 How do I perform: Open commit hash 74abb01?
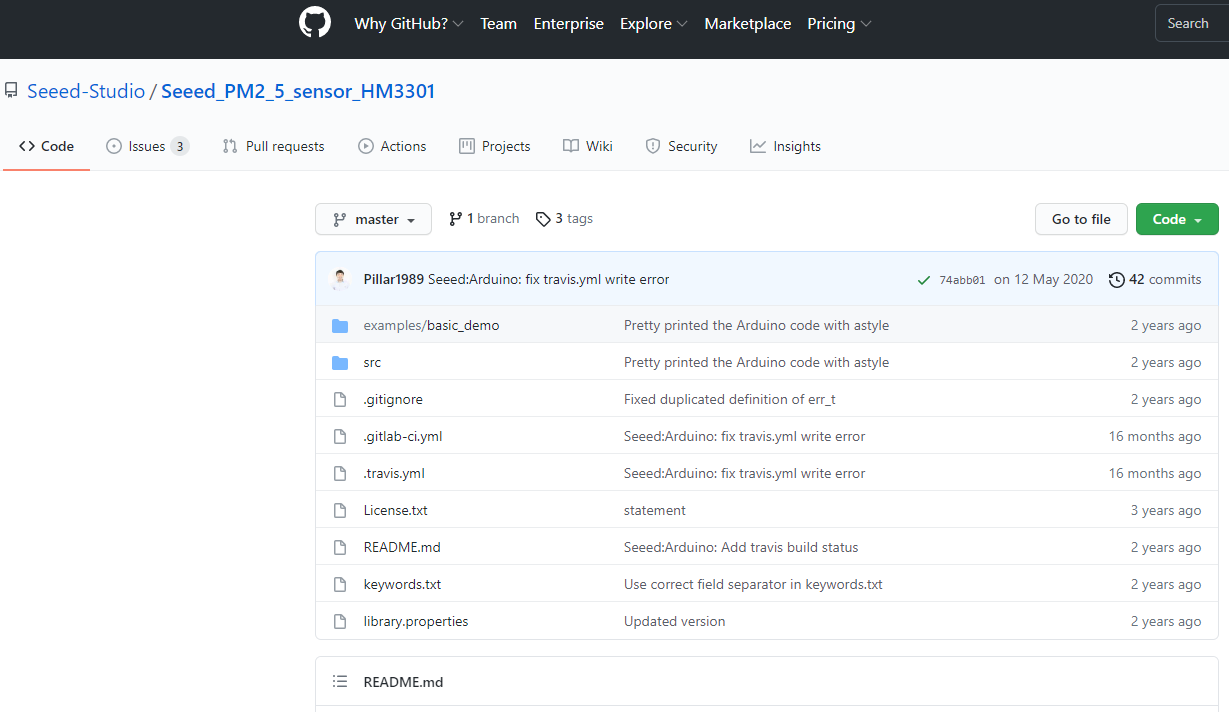coord(962,280)
